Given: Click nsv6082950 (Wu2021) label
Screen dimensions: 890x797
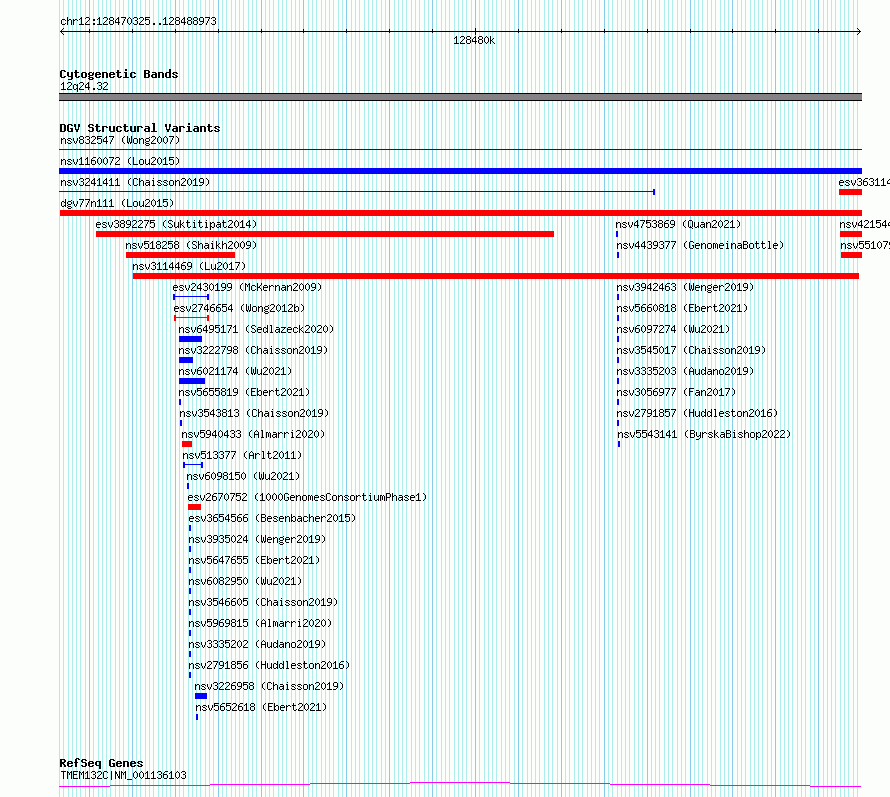Looking at the screenshot, I should pos(245,581).
